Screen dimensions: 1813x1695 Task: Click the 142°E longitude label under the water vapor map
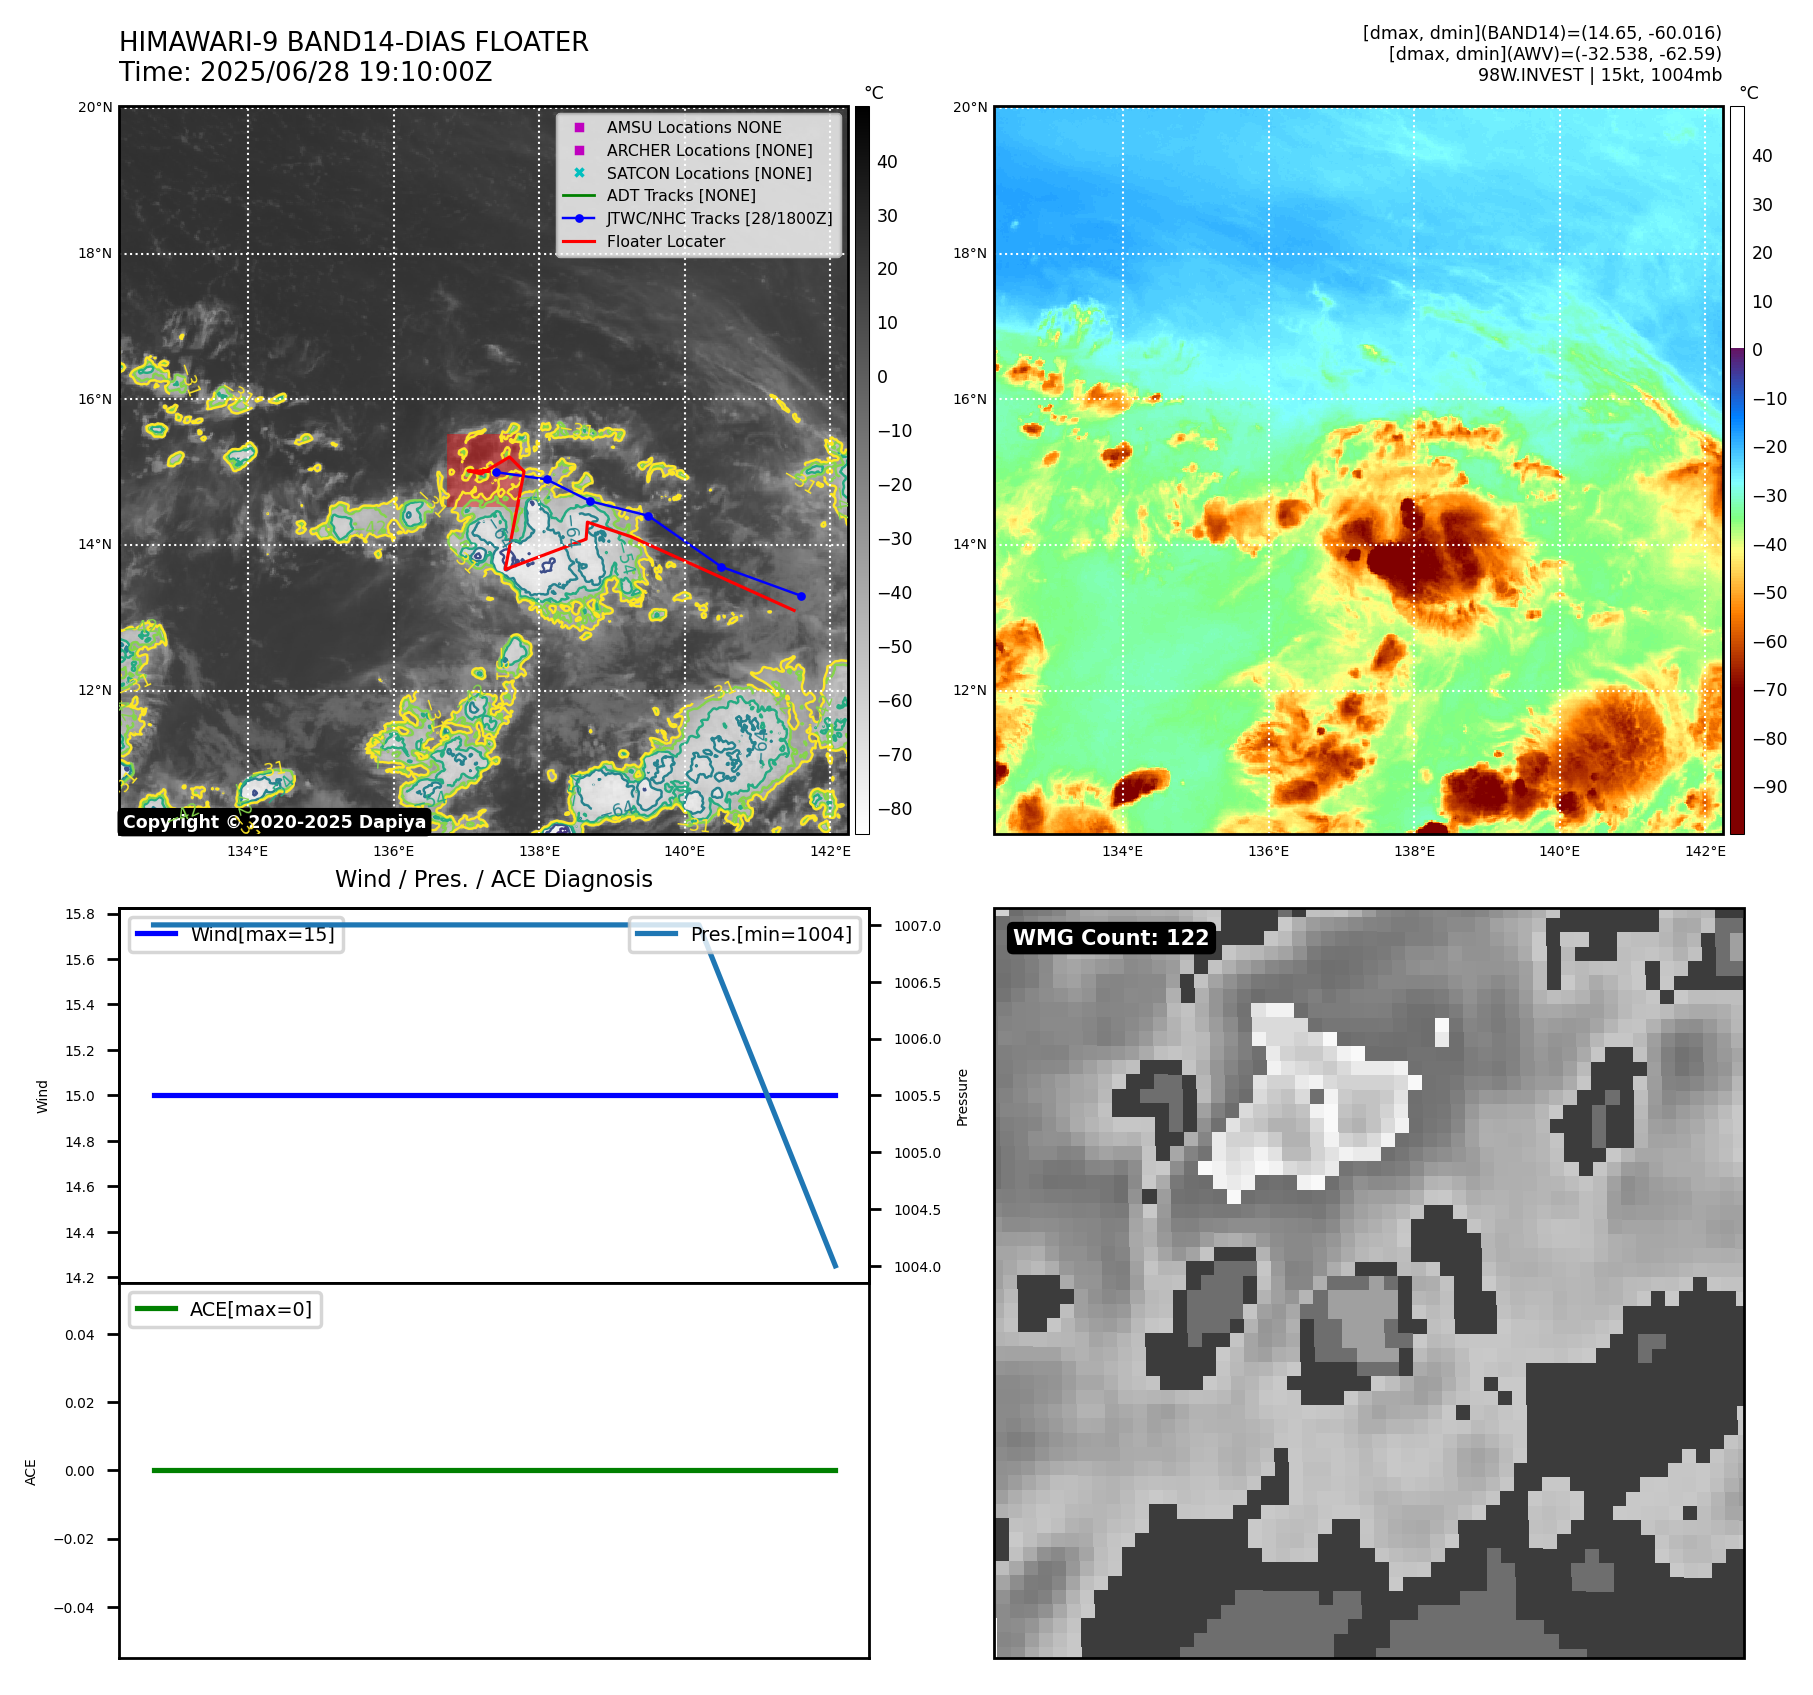click(x=1705, y=851)
